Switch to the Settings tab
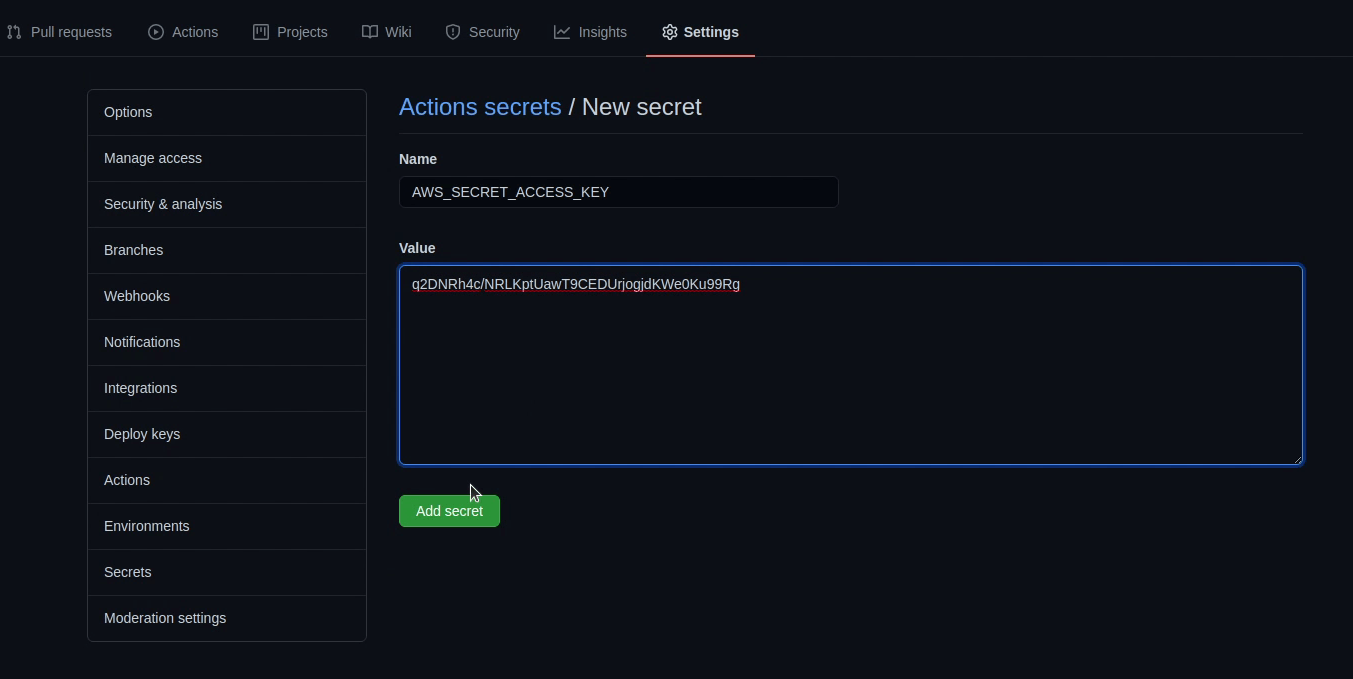The height and width of the screenshot is (679, 1353). (709, 31)
